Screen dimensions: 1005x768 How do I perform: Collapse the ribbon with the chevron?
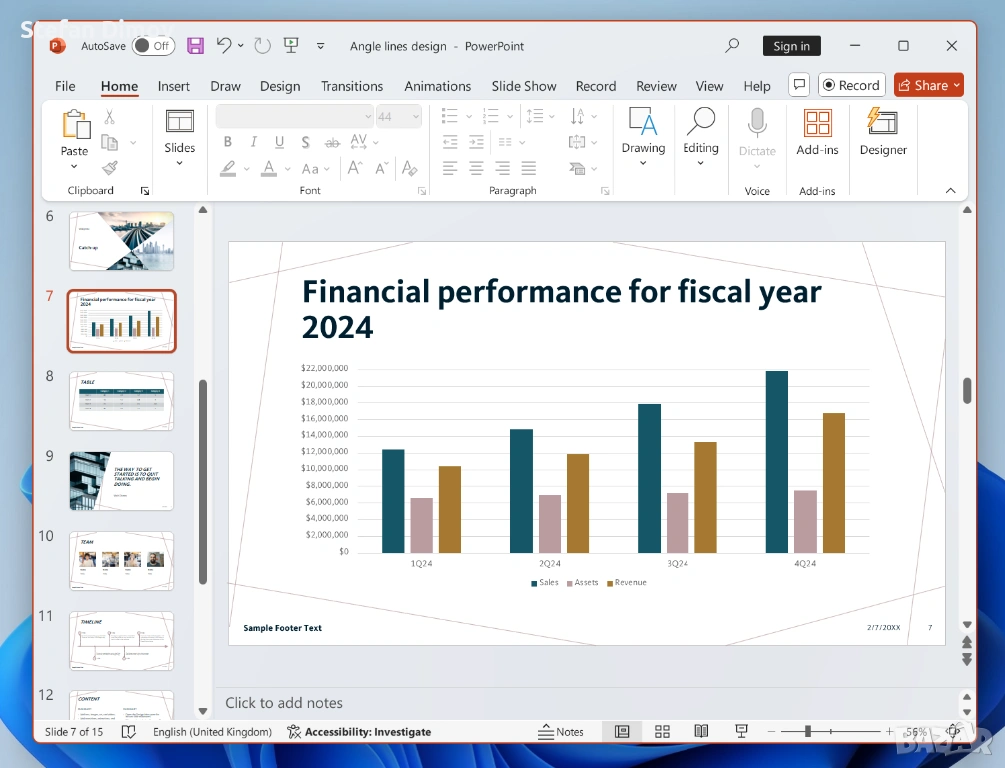[950, 191]
